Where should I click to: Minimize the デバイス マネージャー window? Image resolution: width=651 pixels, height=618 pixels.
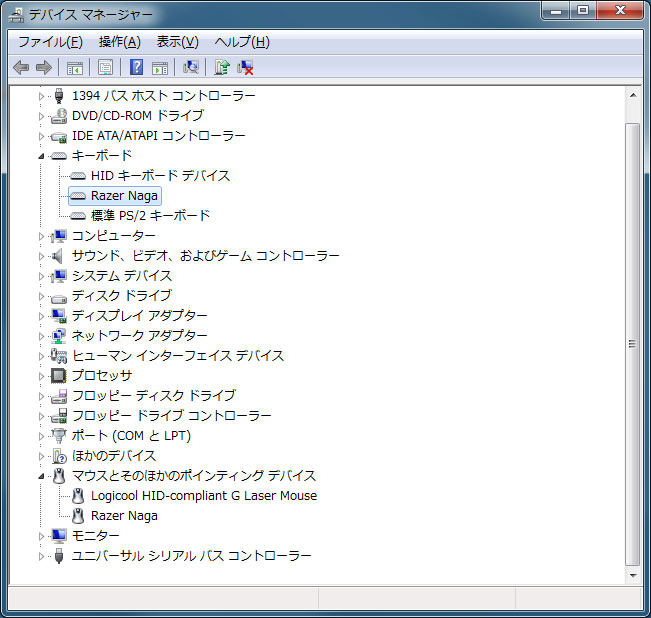coord(556,10)
